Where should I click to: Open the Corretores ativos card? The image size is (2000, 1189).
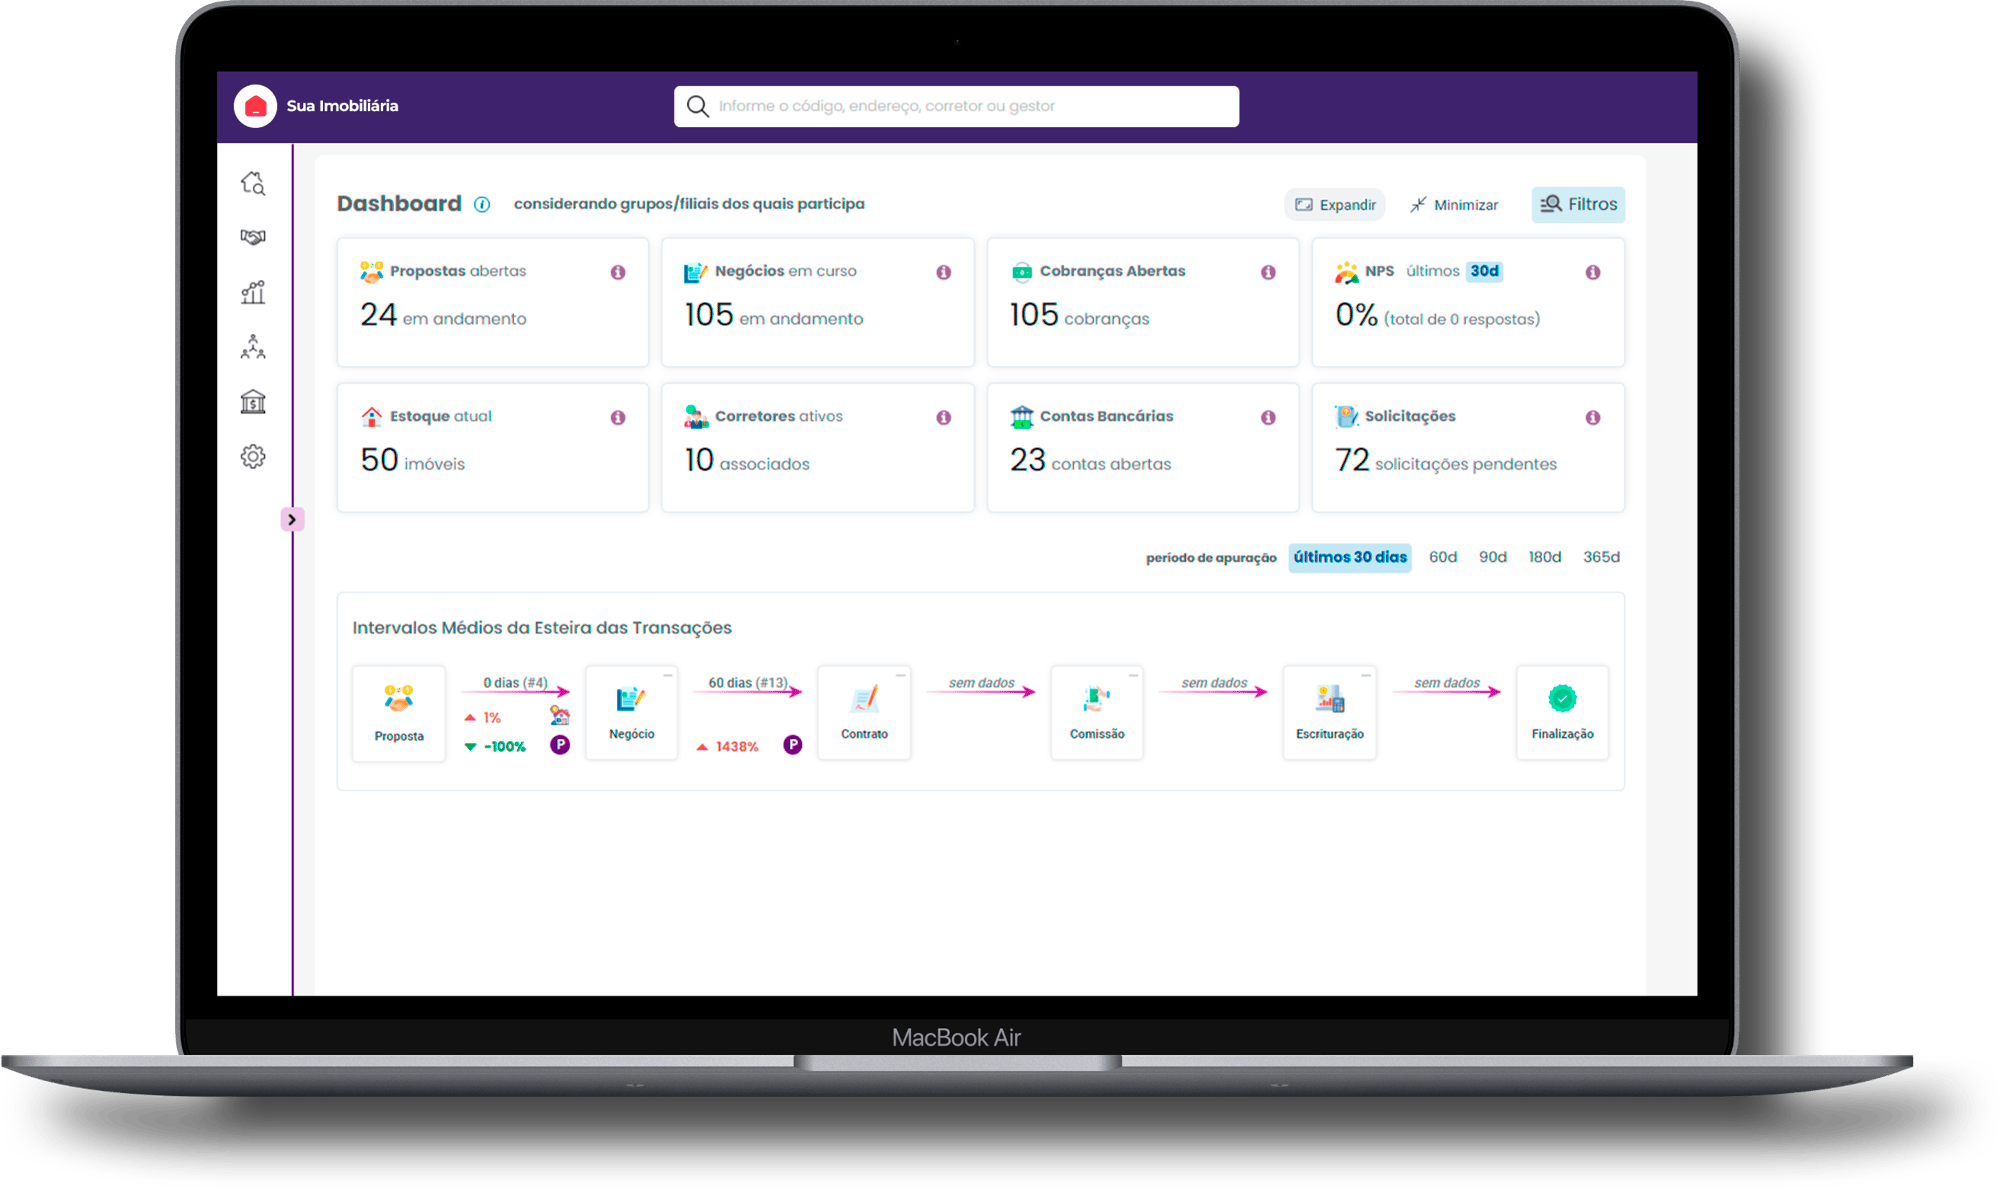coord(818,447)
